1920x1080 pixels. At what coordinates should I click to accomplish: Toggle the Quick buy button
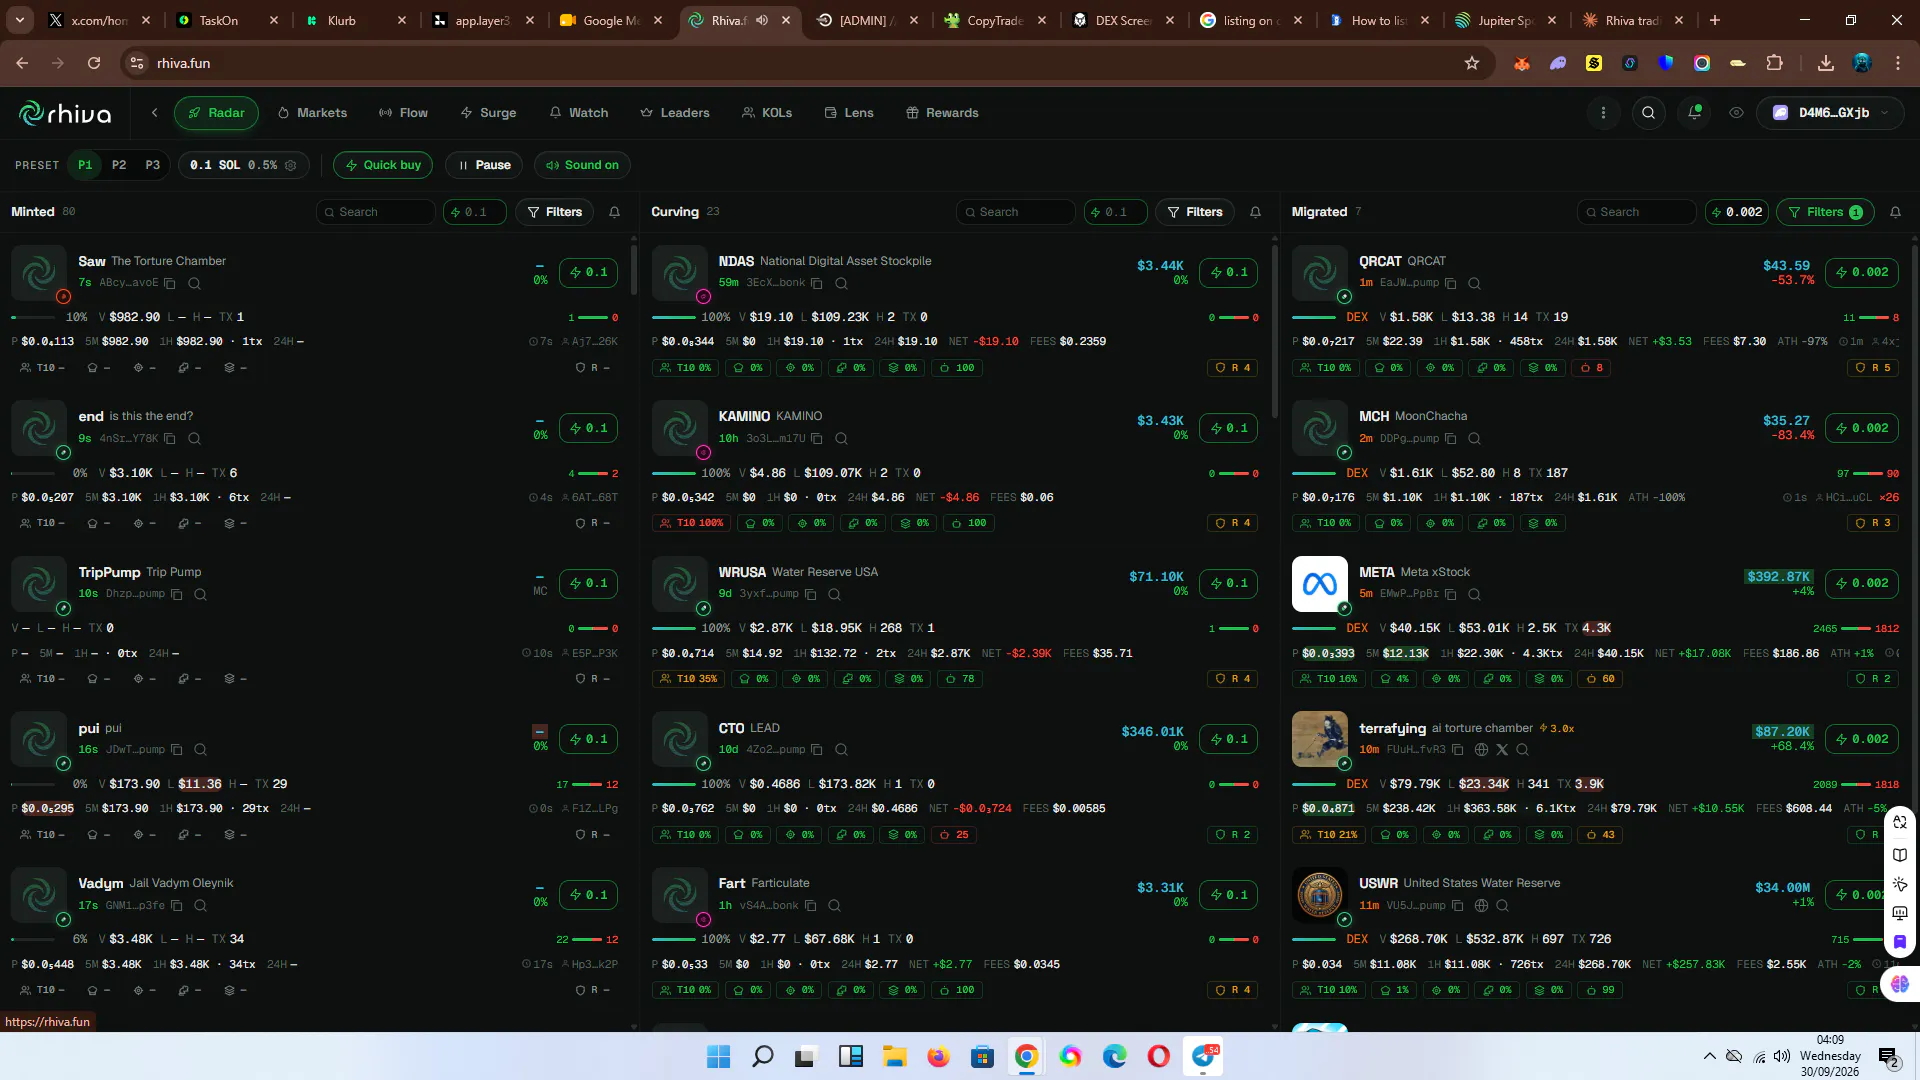[383, 165]
